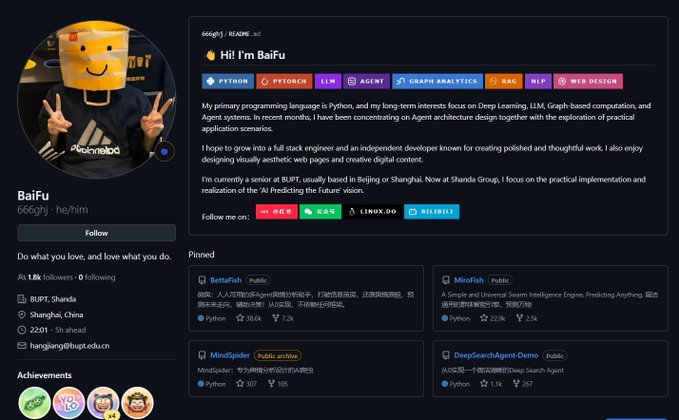This screenshot has height=420, width=679.
Task: Click the hangjiang@bupt.edu.cn email link
Action: (69, 346)
